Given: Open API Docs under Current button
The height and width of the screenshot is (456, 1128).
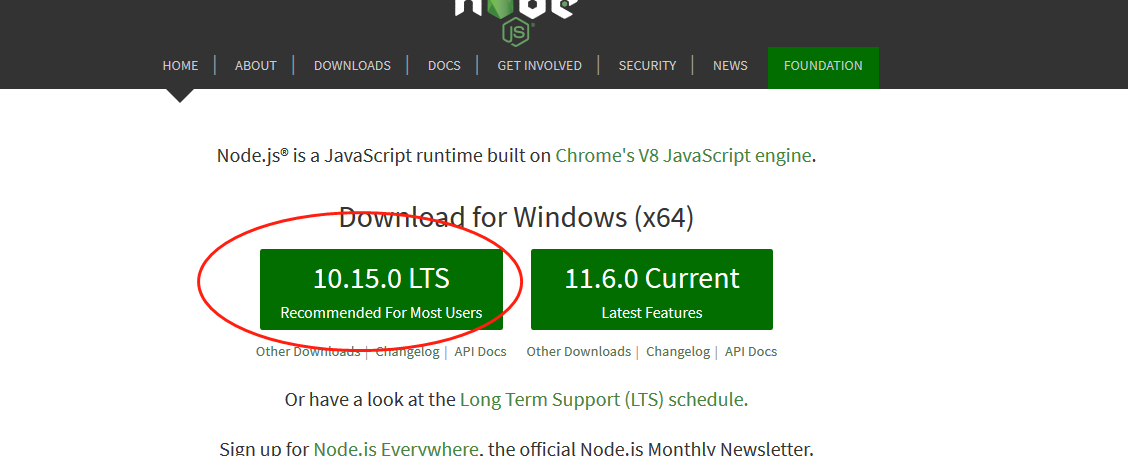Looking at the screenshot, I should click(751, 352).
